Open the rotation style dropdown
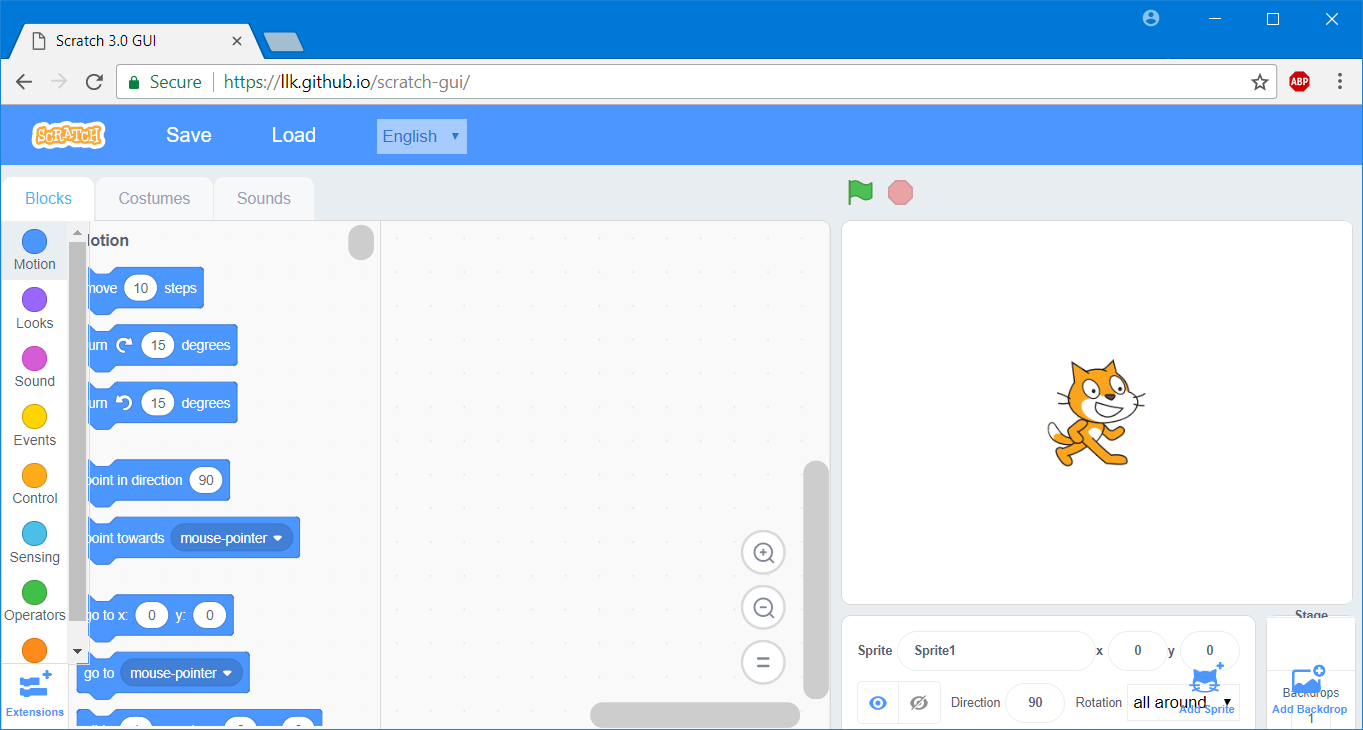Image resolution: width=1363 pixels, height=730 pixels. (x=1180, y=702)
